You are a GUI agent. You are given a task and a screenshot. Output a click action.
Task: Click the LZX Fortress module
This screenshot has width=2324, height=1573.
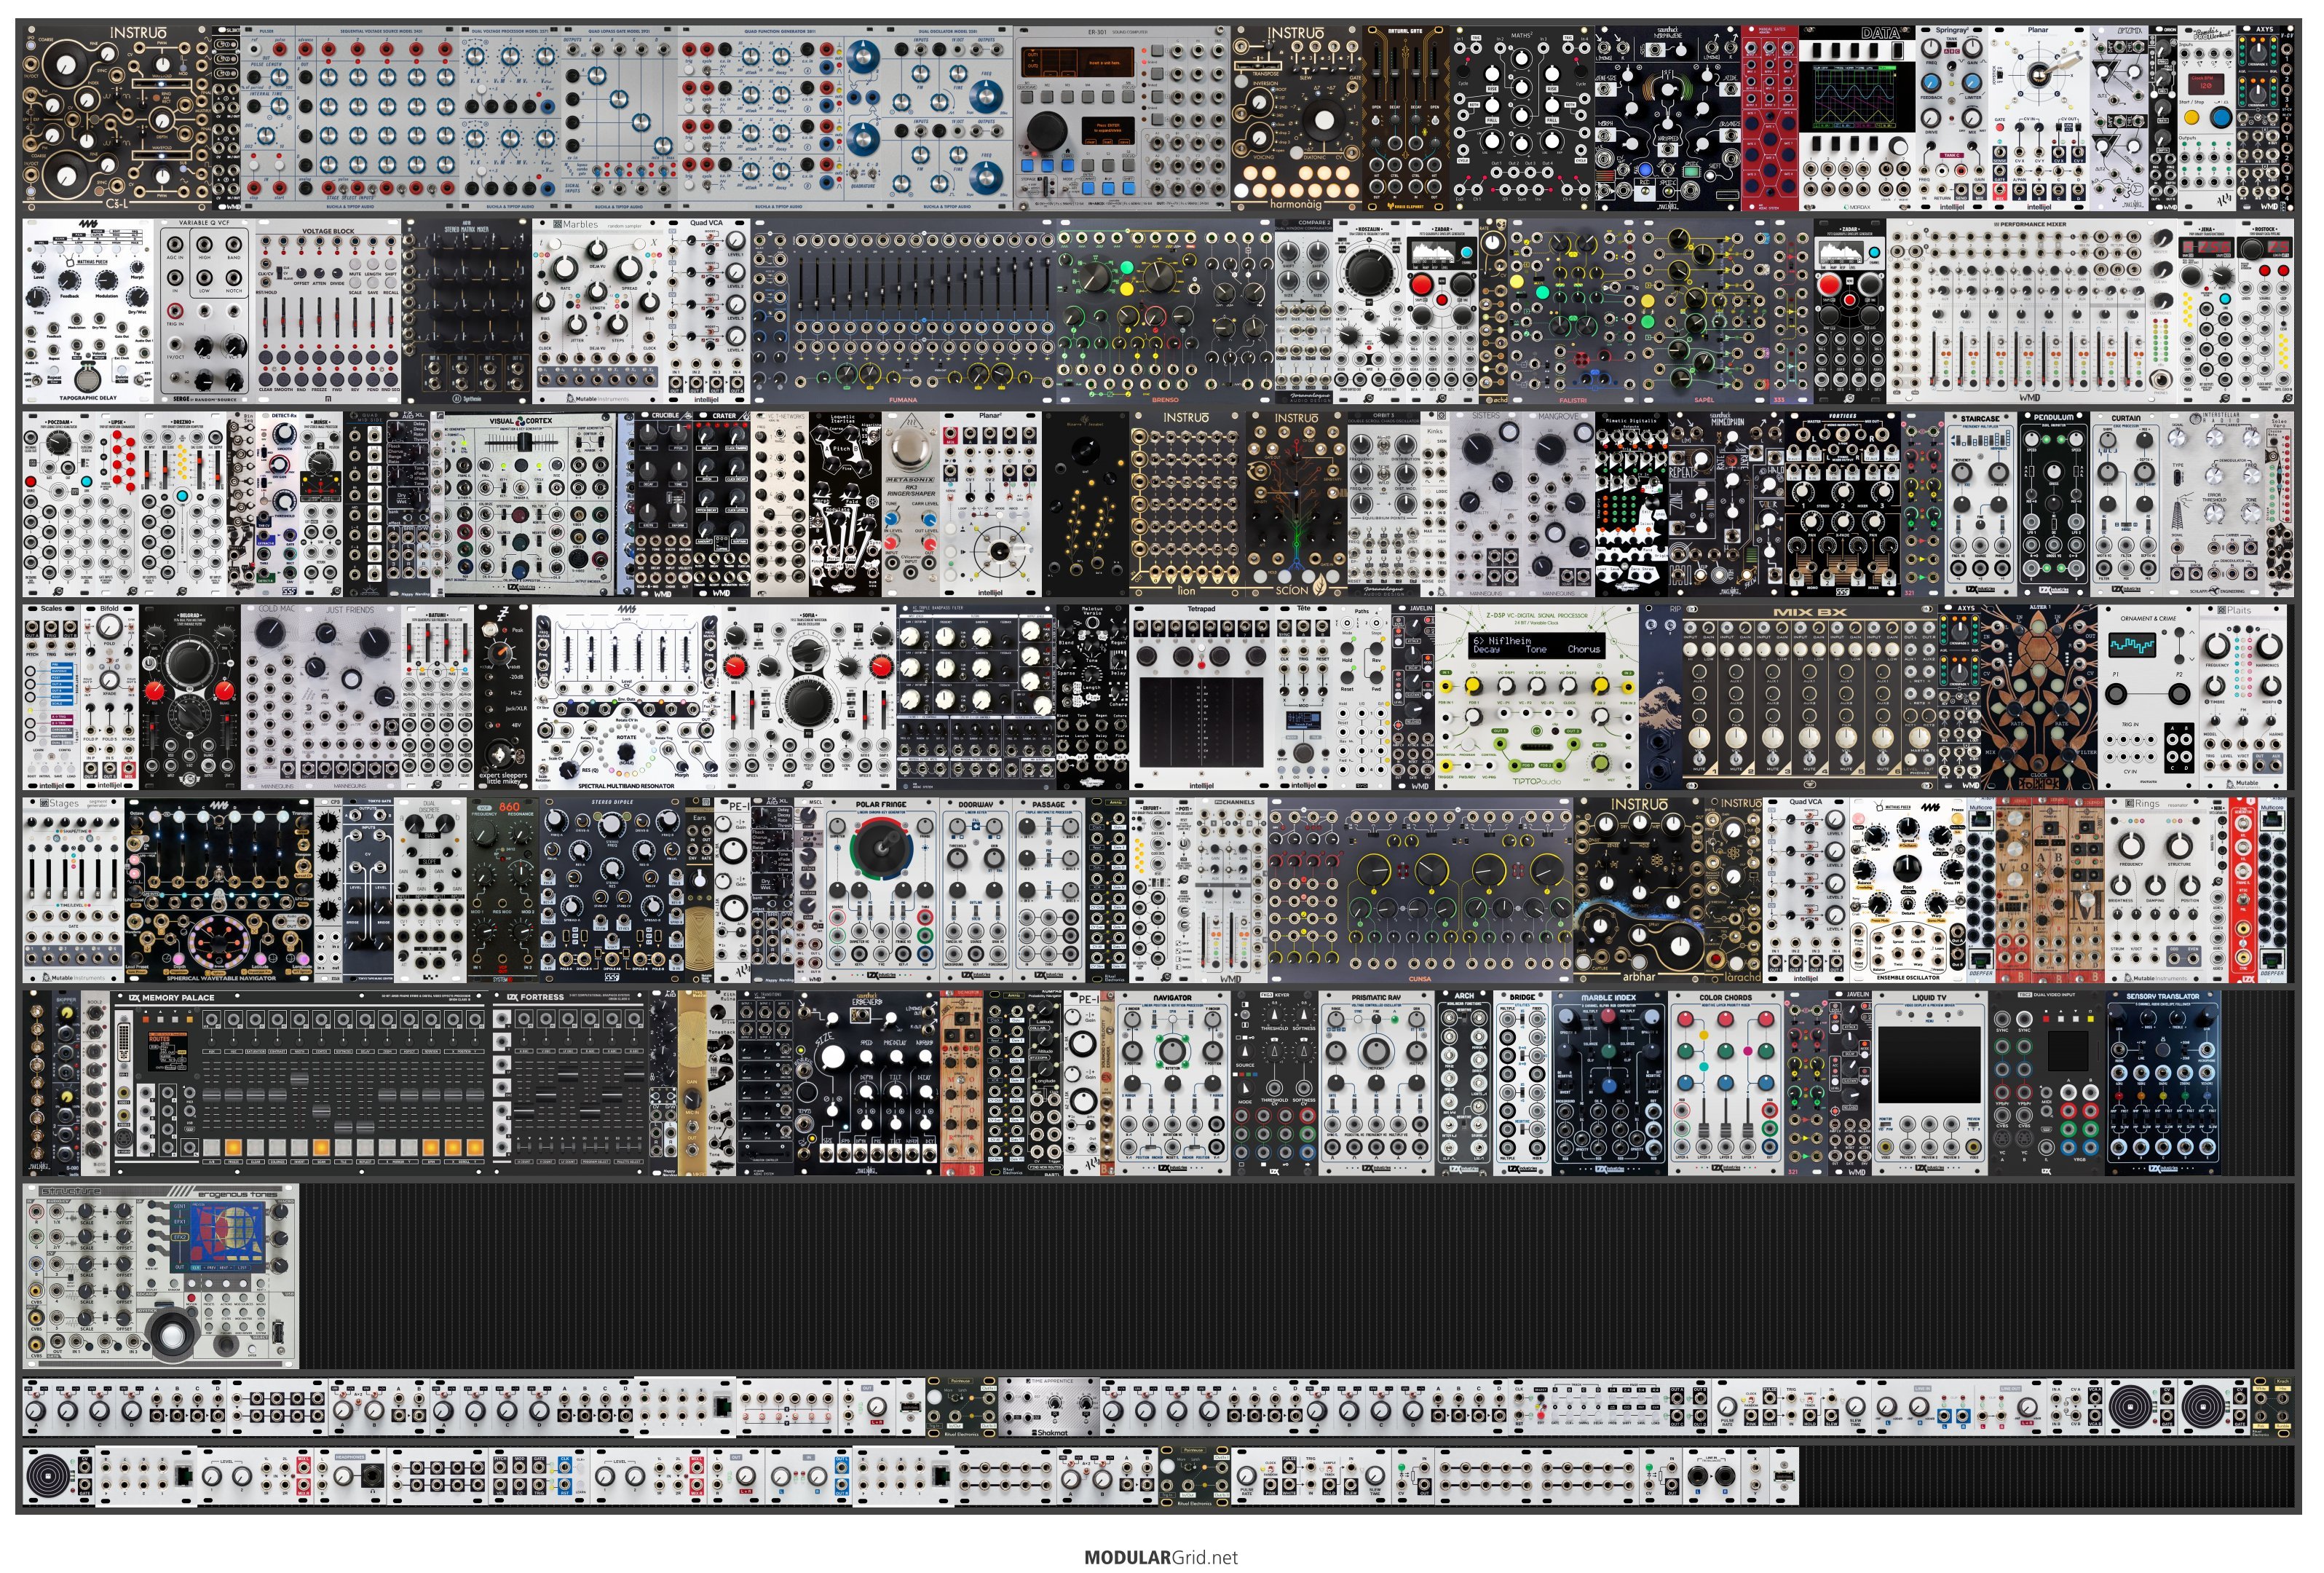pos(571,1083)
